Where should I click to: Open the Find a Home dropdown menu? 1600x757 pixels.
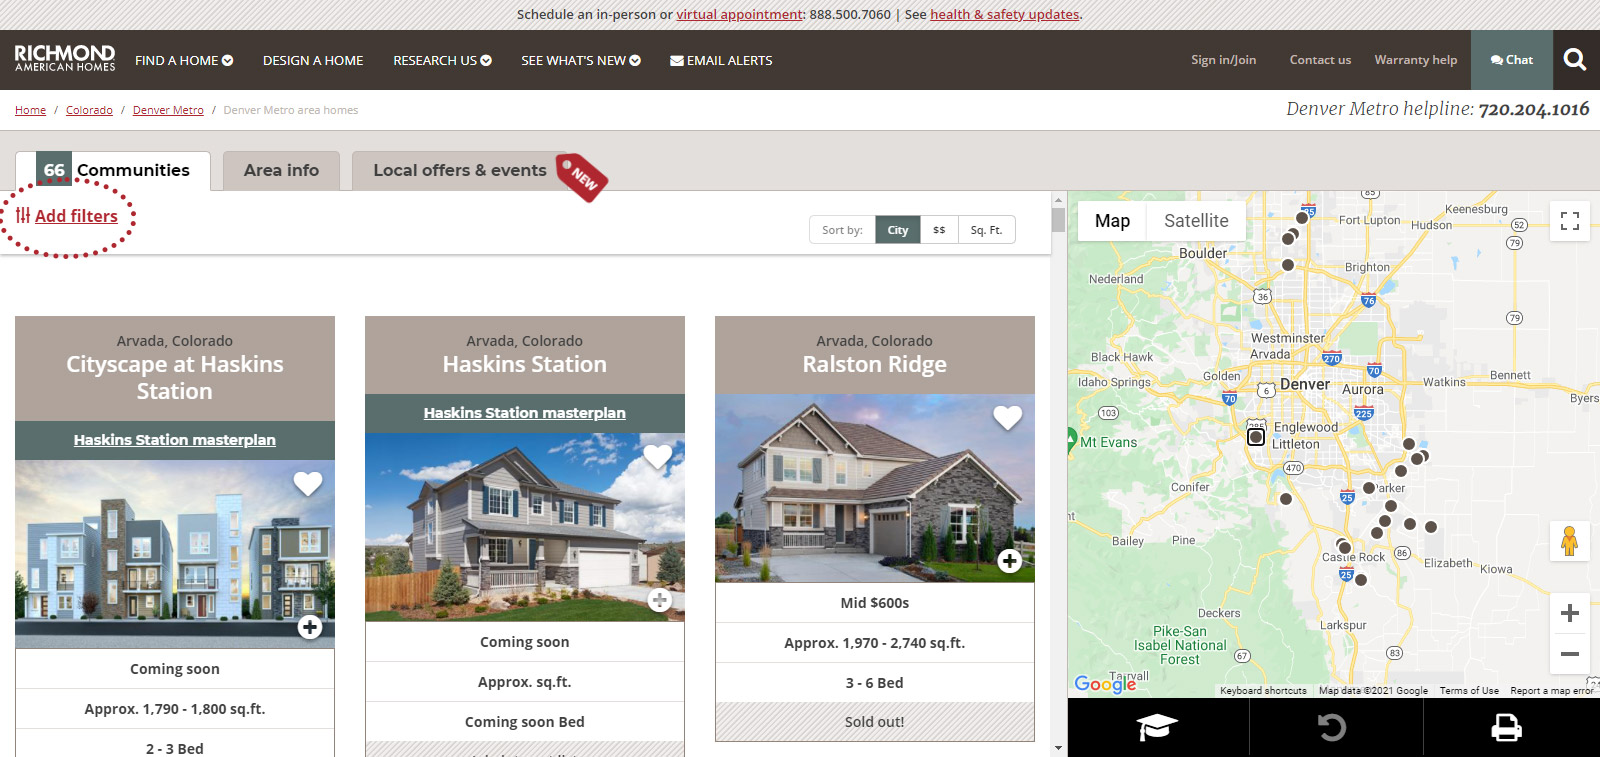click(184, 60)
